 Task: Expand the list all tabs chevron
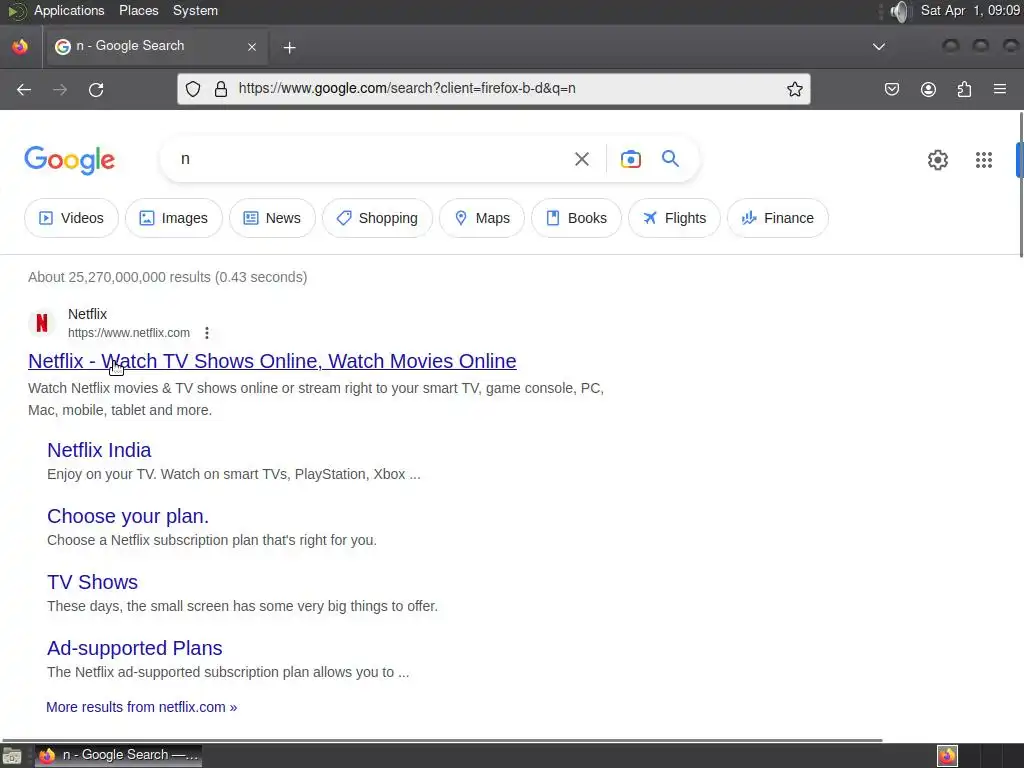pos(879,46)
